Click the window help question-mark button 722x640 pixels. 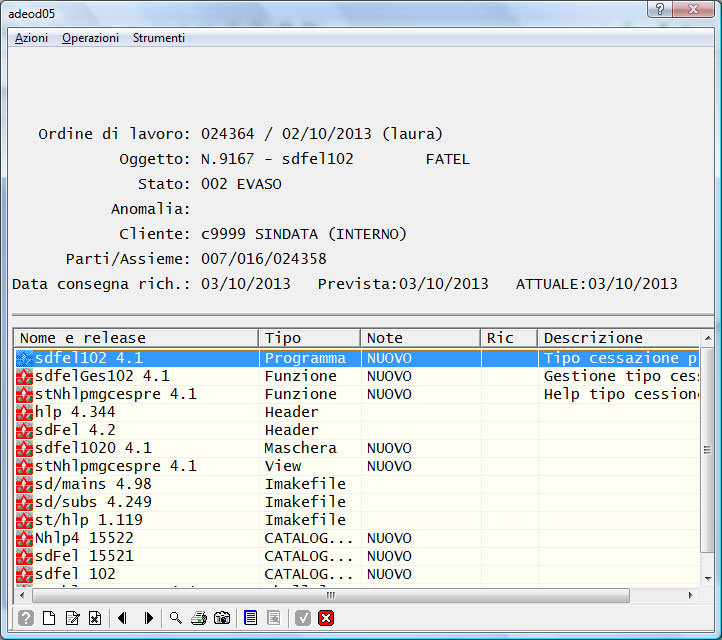(x=660, y=9)
